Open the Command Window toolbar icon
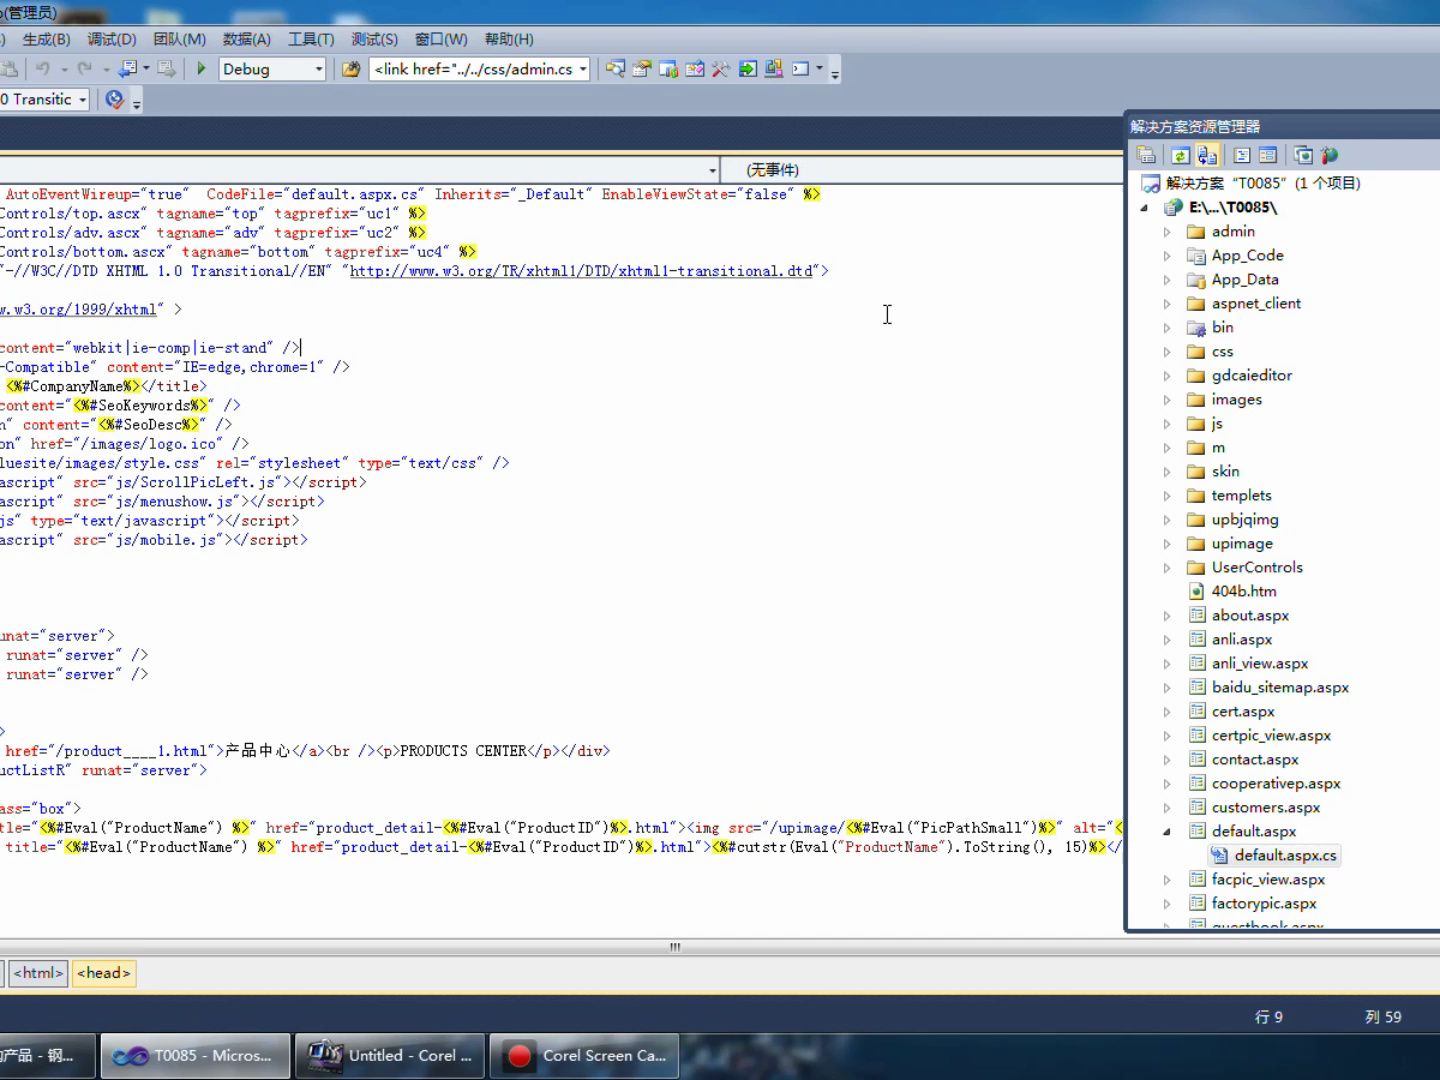The height and width of the screenshot is (1080, 1440). 801,69
